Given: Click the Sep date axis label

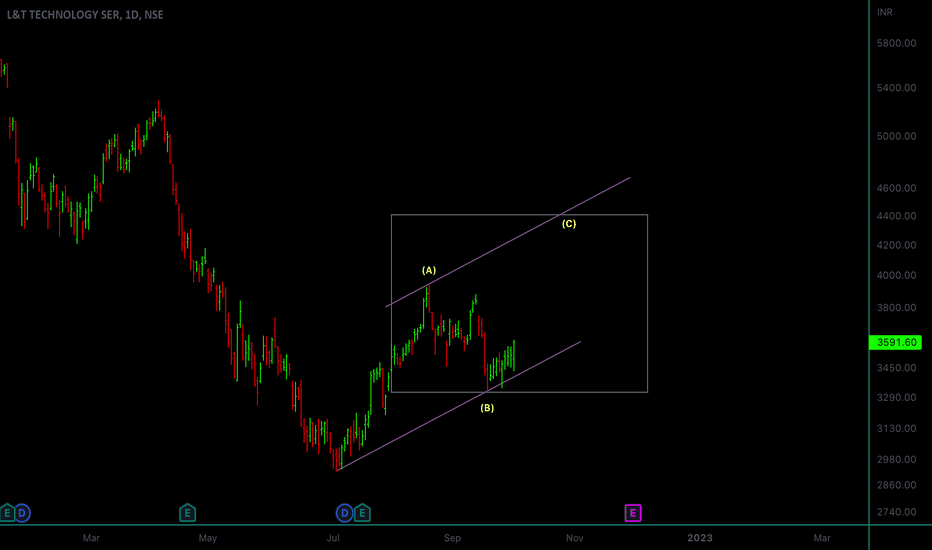Looking at the screenshot, I should pos(452,538).
